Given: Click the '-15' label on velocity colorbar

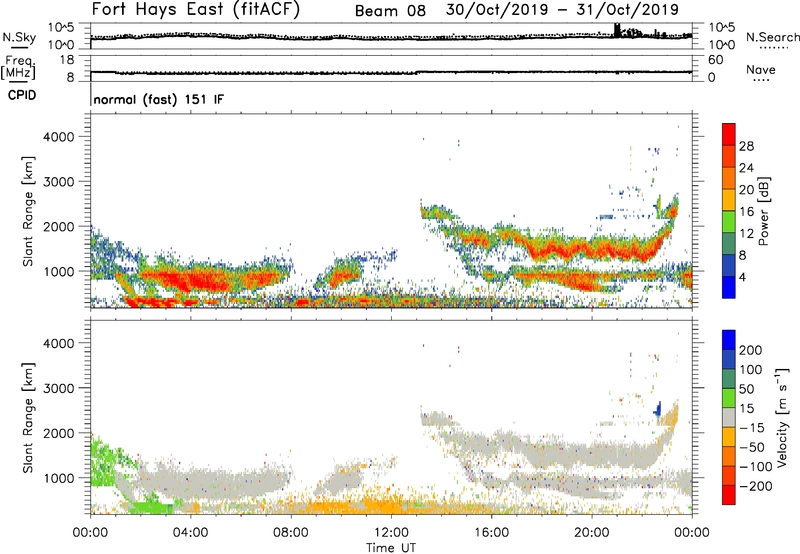Looking at the screenshot, I should 751,428.
